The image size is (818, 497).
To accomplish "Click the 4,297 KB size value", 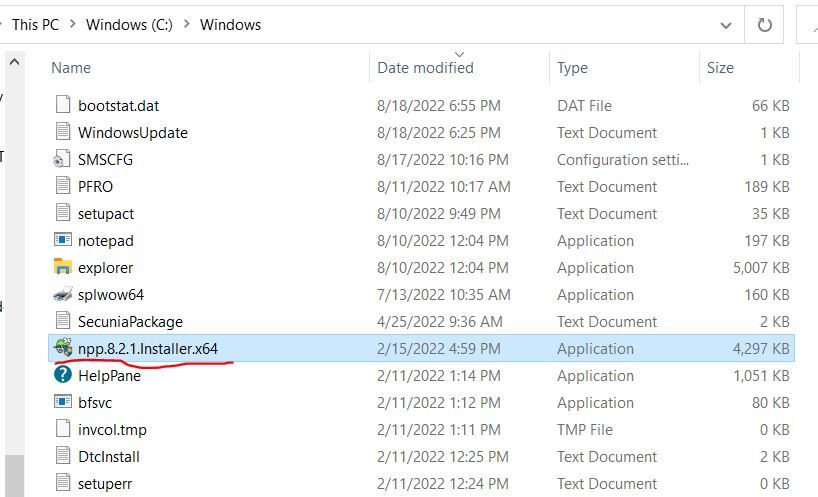I will tap(761, 348).
